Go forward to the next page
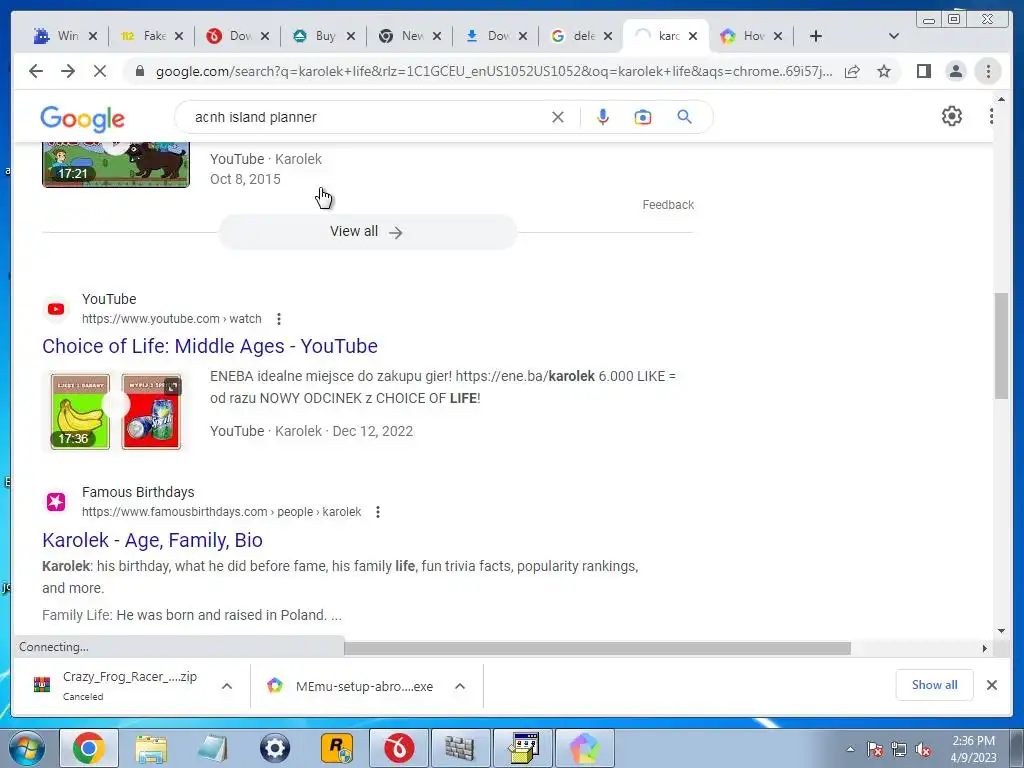The height and width of the screenshot is (768, 1024). click(x=68, y=71)
